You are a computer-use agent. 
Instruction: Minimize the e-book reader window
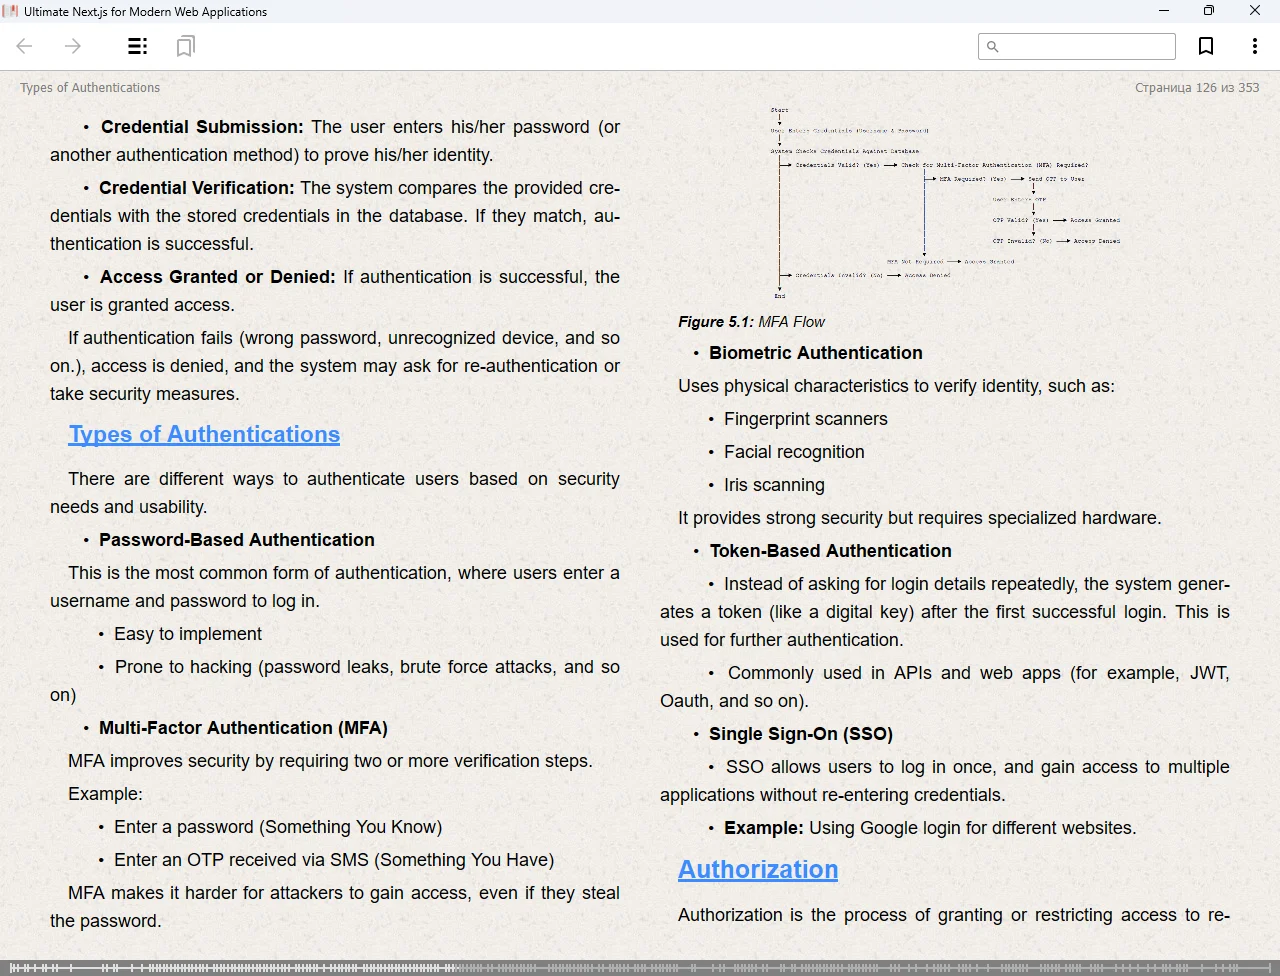[x=1164, y=11]
